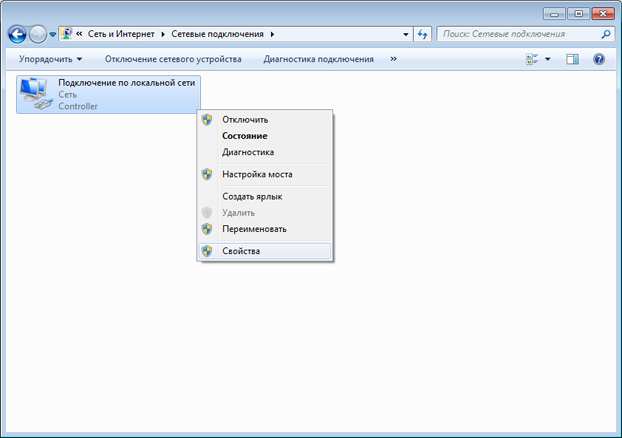Image resolution: width=622 pixels, height=438 pixels.
Task: Minimize the network connections window
Action: coord(554,13)
